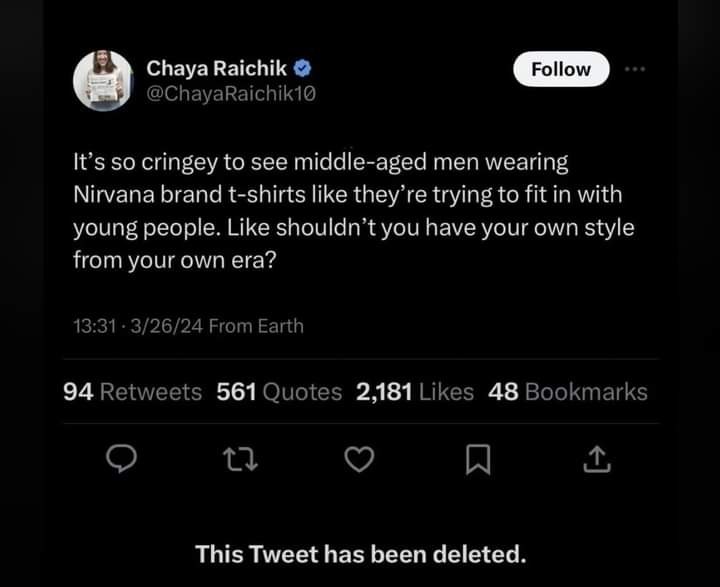Viewport: 720px width, 587px height.
Task: Retweet the post using the arrows icon
Action: (x=240, y=459)
